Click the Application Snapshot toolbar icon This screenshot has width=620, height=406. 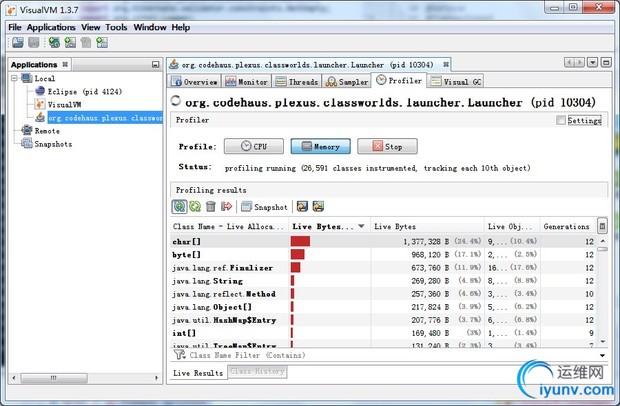click(102, 42)
